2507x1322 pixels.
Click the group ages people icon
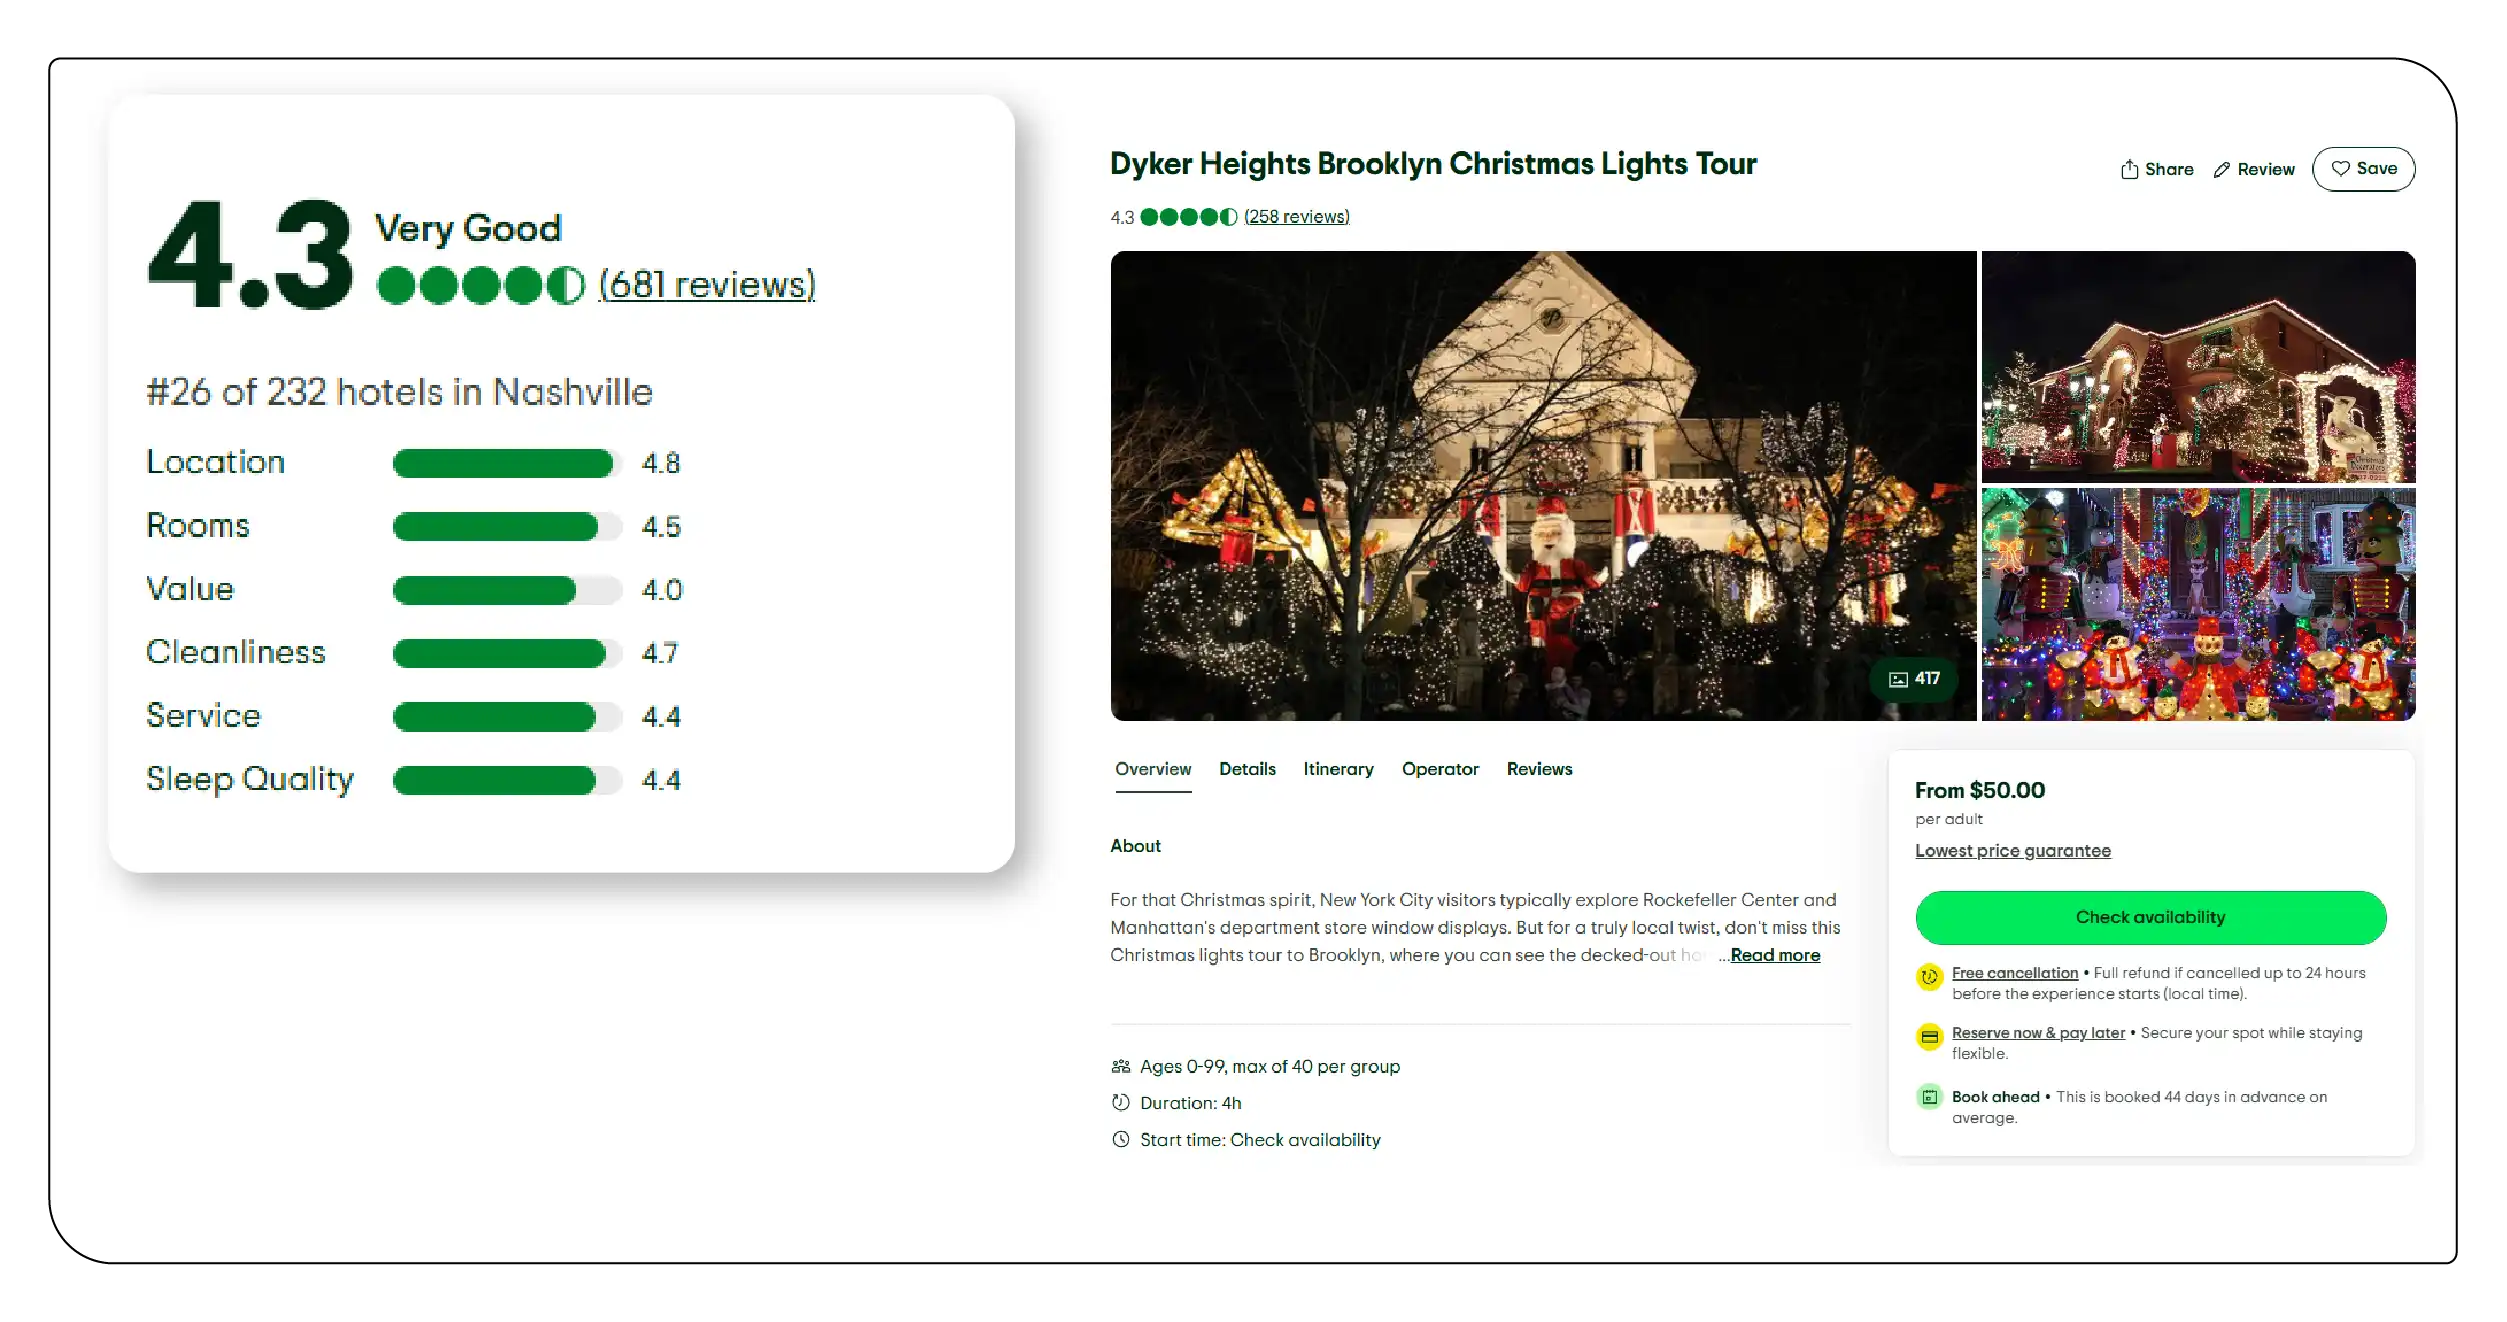click(x=1122, y=1066)
